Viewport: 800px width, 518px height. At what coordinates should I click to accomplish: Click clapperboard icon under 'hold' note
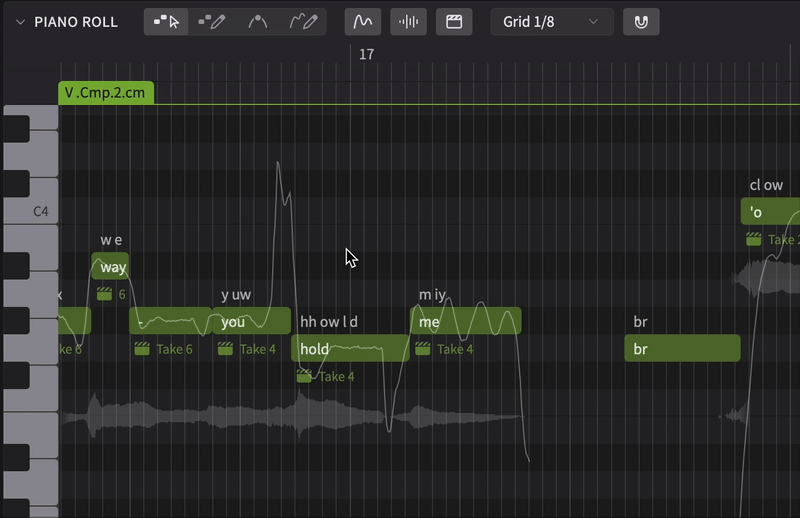click(x=304, y=376)
